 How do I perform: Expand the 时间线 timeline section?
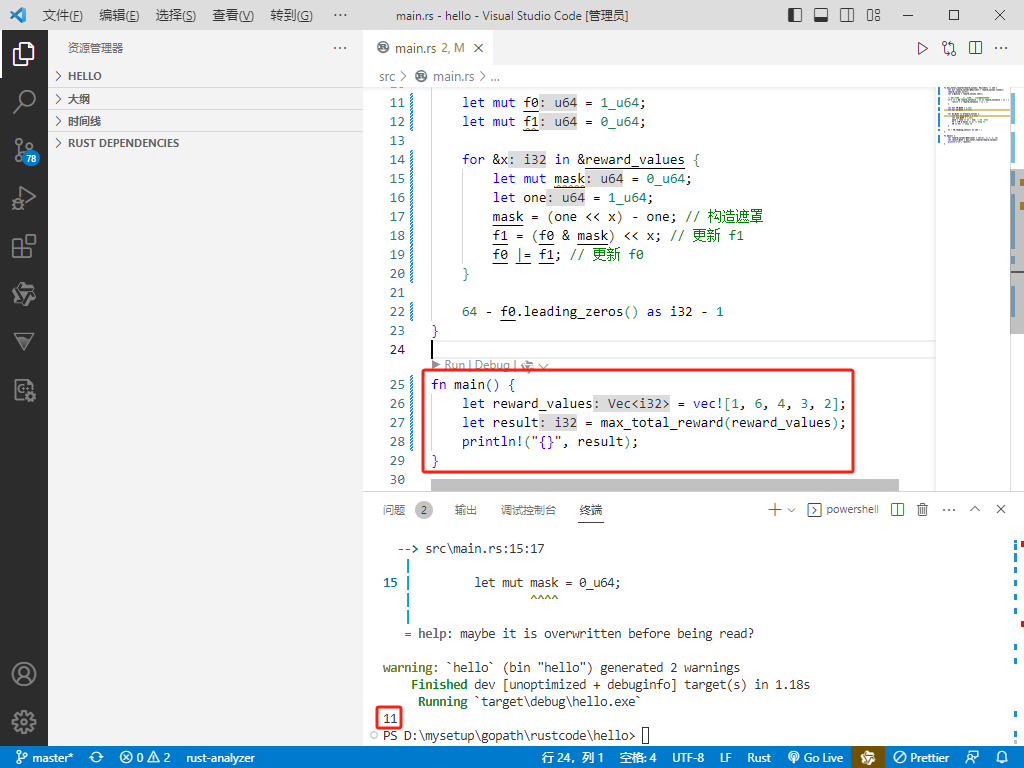click(206, 121)
